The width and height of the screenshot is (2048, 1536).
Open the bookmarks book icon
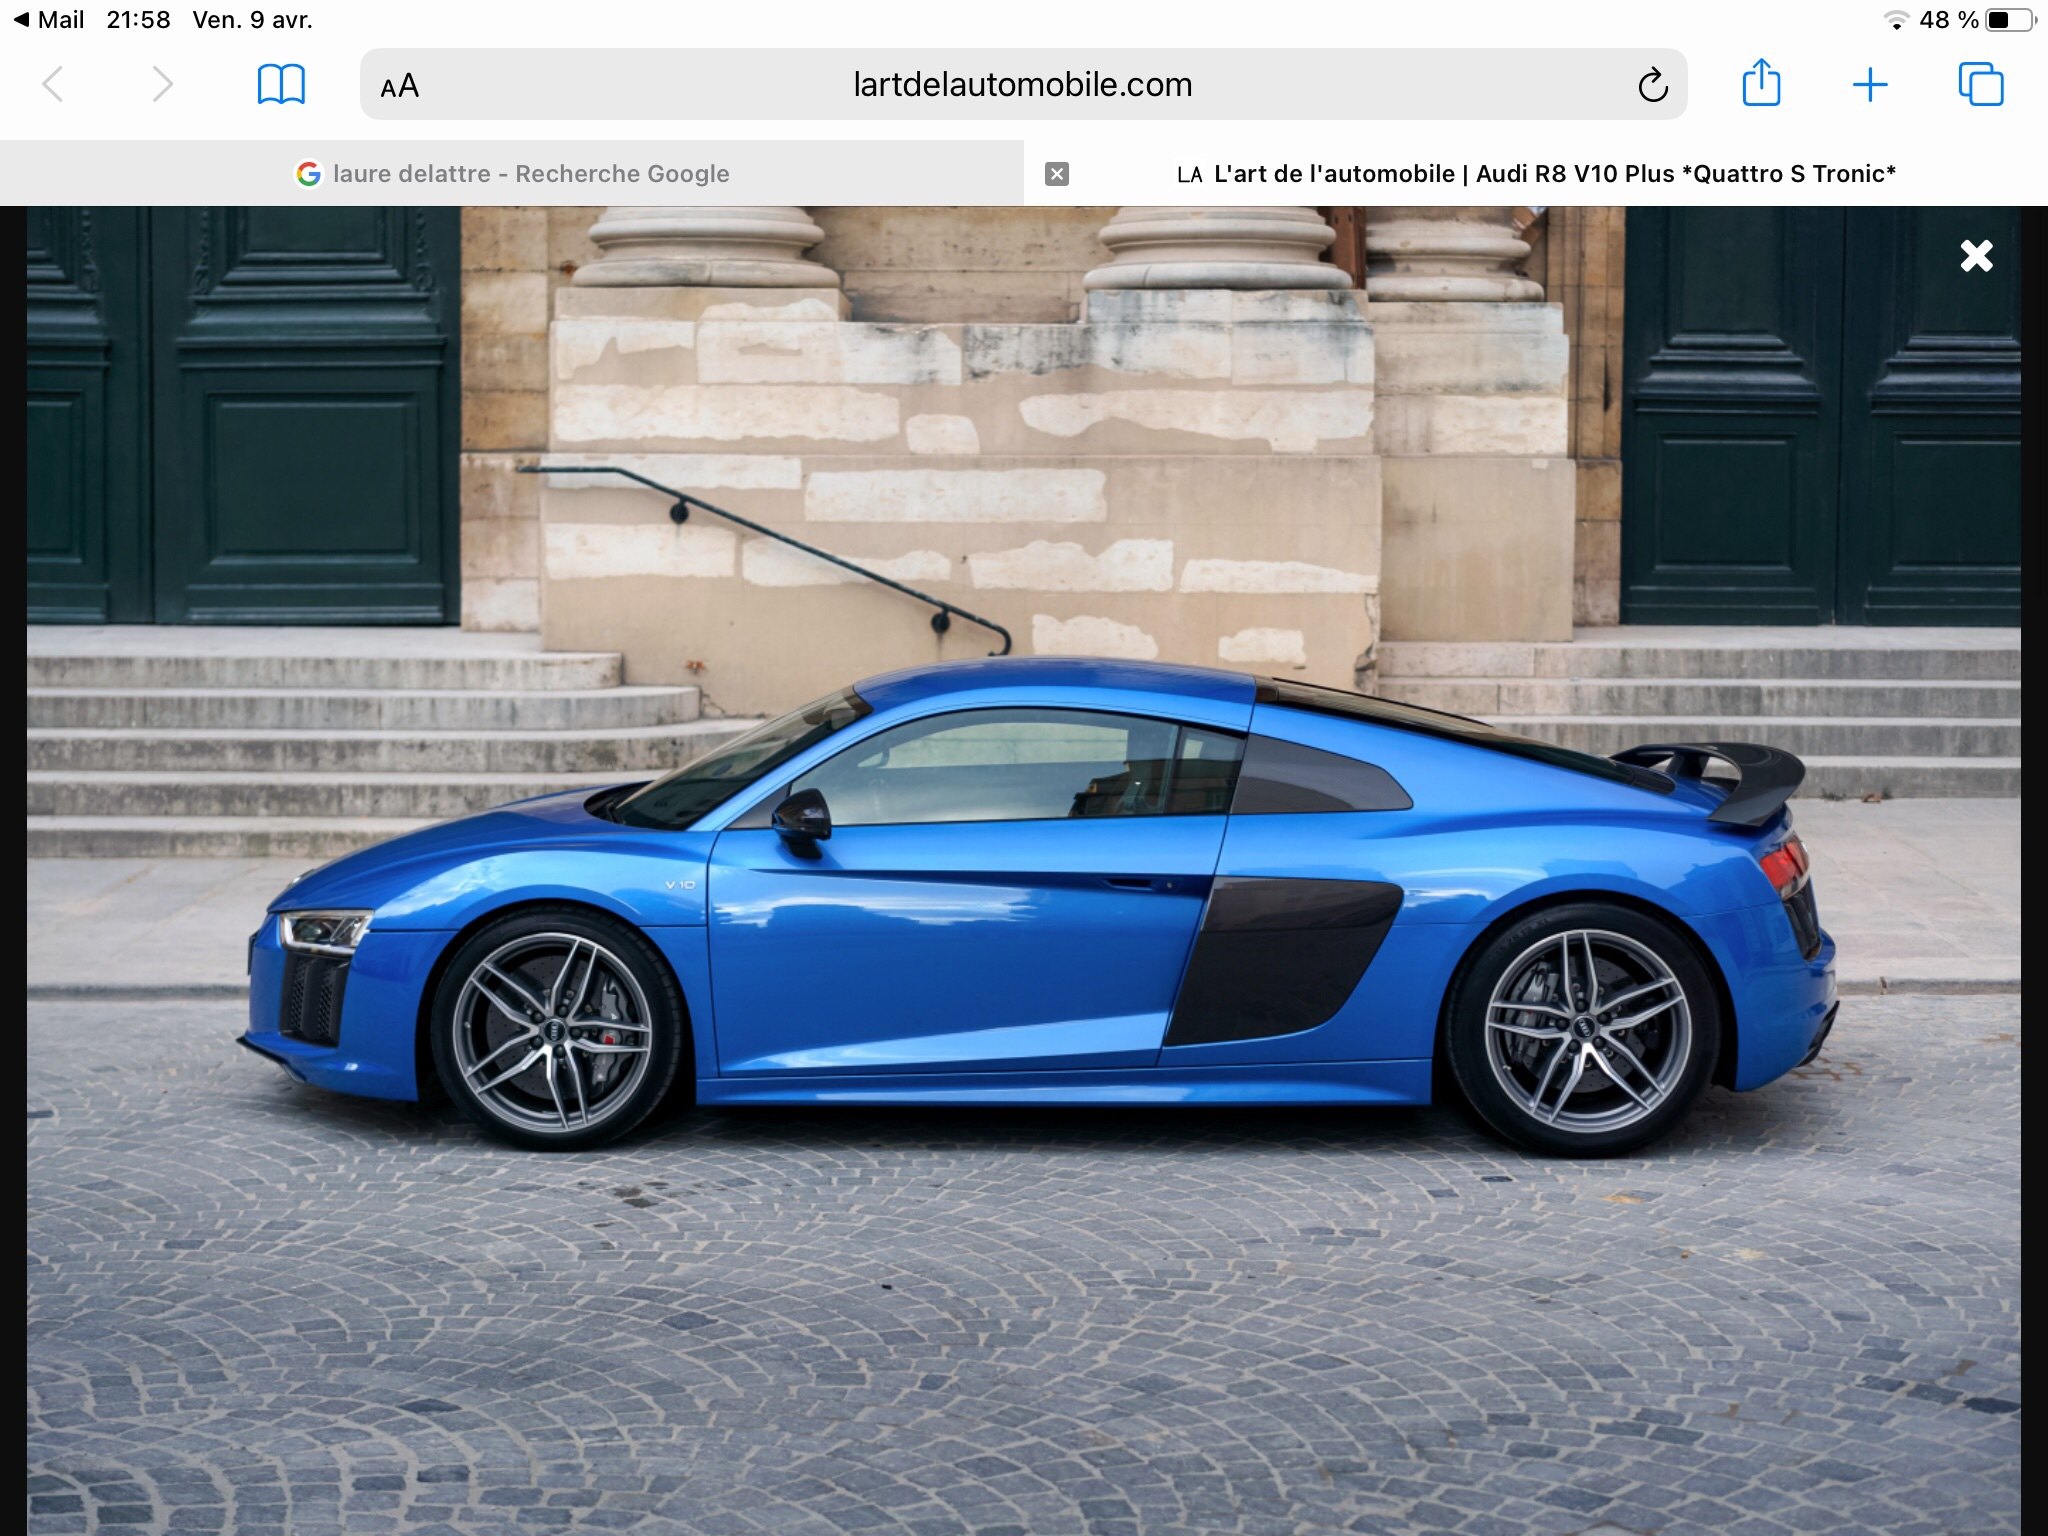point(281,85)
